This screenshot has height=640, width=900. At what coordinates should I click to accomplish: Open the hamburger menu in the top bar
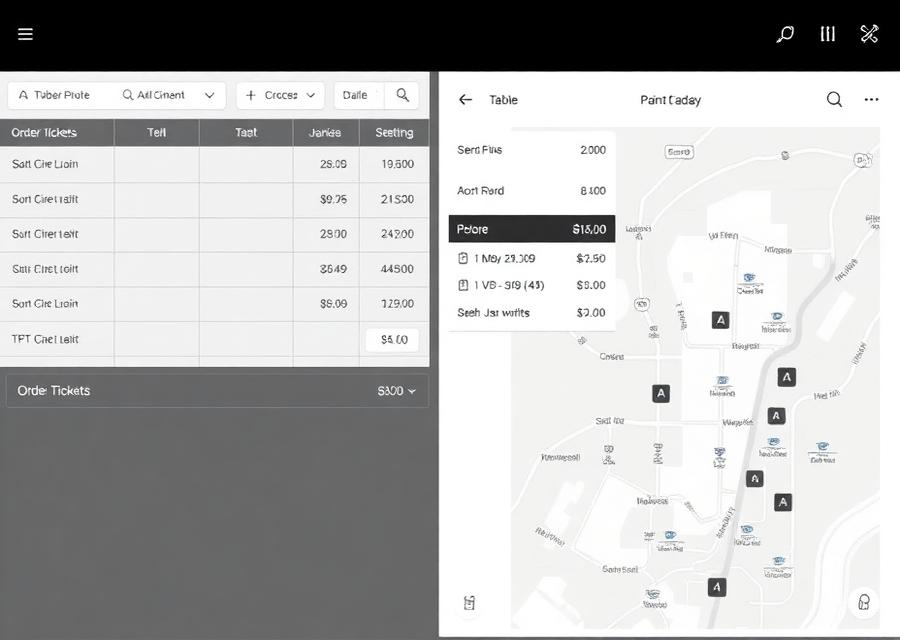[x=25, y=34]
